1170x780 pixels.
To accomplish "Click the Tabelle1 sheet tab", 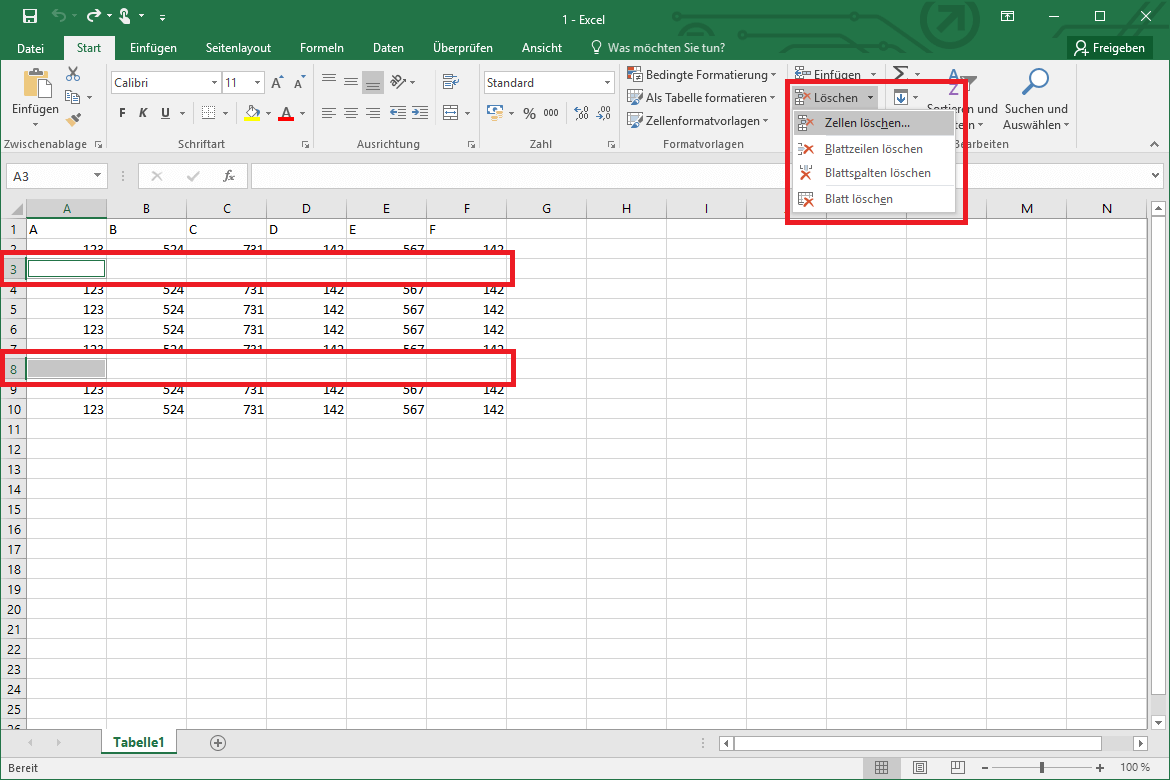I will 138,742.
